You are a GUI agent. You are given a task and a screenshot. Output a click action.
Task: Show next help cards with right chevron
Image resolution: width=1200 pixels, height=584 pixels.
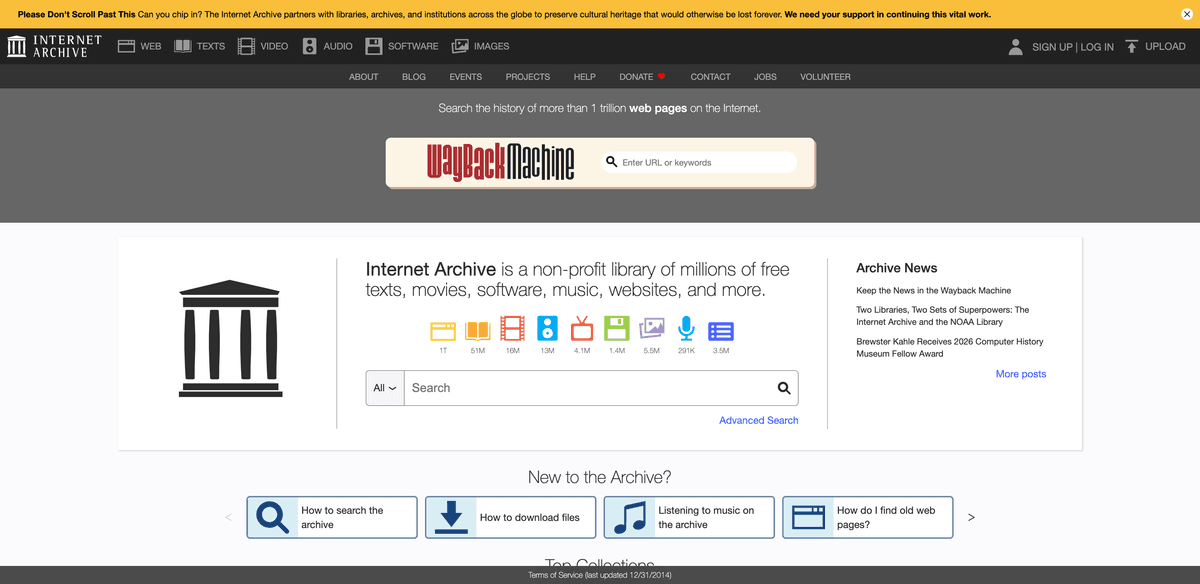[x=971, y=517]
